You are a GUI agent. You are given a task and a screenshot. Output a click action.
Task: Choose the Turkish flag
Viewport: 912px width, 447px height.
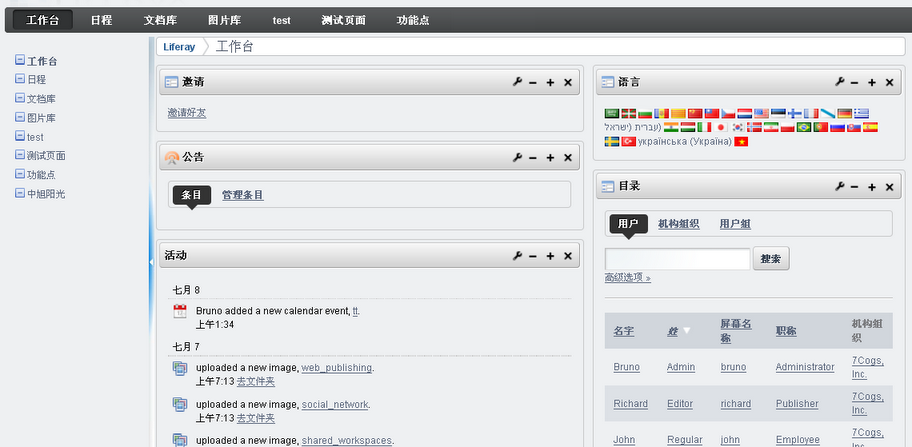629,142
